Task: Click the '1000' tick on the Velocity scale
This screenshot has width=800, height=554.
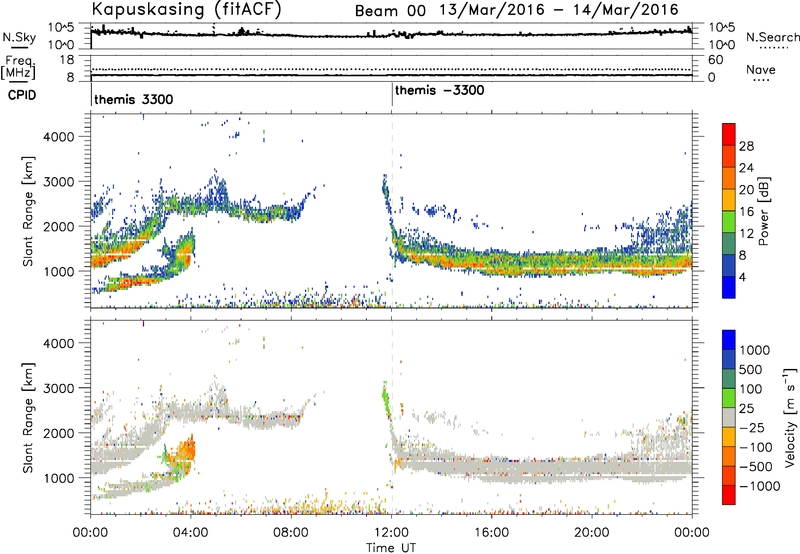Action: (754, 350)
